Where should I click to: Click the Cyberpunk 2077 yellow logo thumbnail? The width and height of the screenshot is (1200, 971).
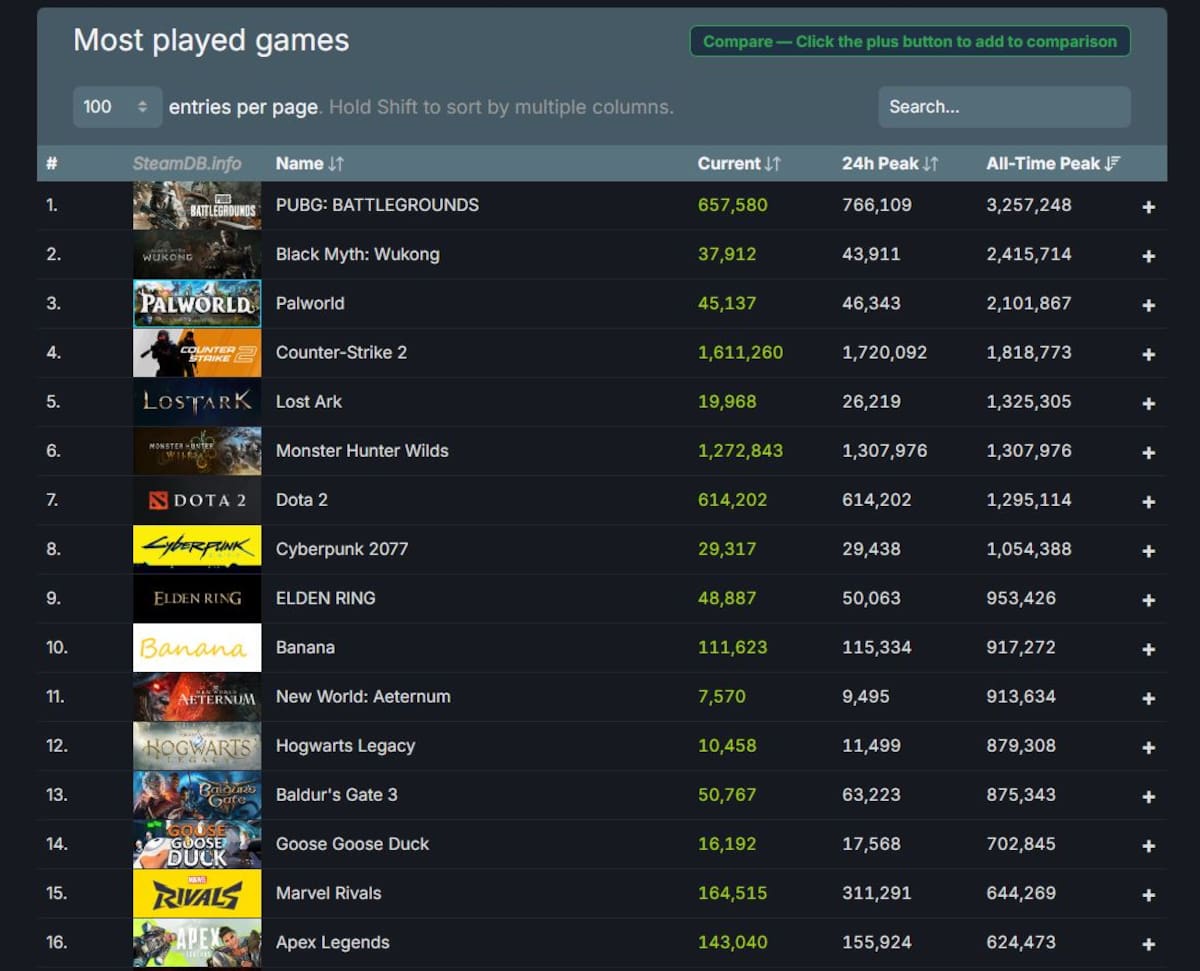197,549
